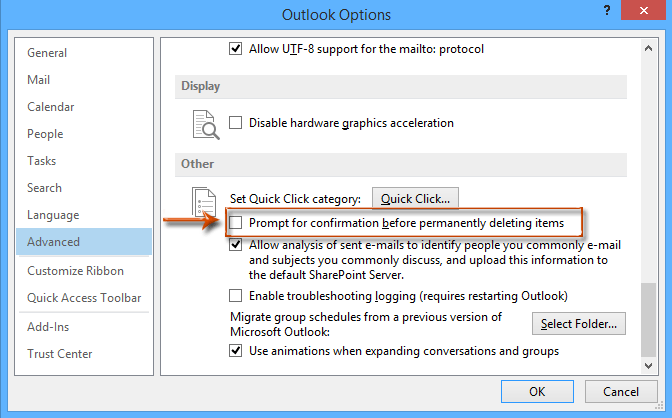Check Disable hardware graphics acceleration
The image size is (672, 418).
click(x=236, y=123)
